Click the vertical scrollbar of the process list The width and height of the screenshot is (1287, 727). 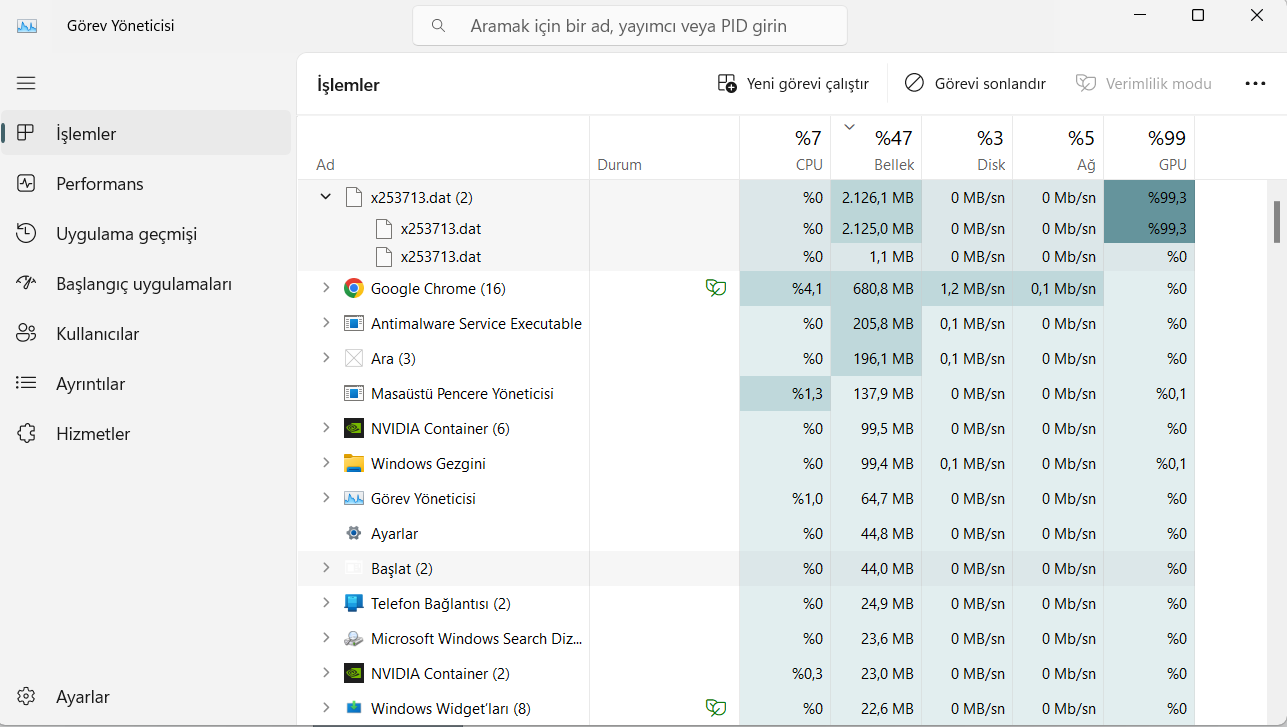tap(1277, 221)
